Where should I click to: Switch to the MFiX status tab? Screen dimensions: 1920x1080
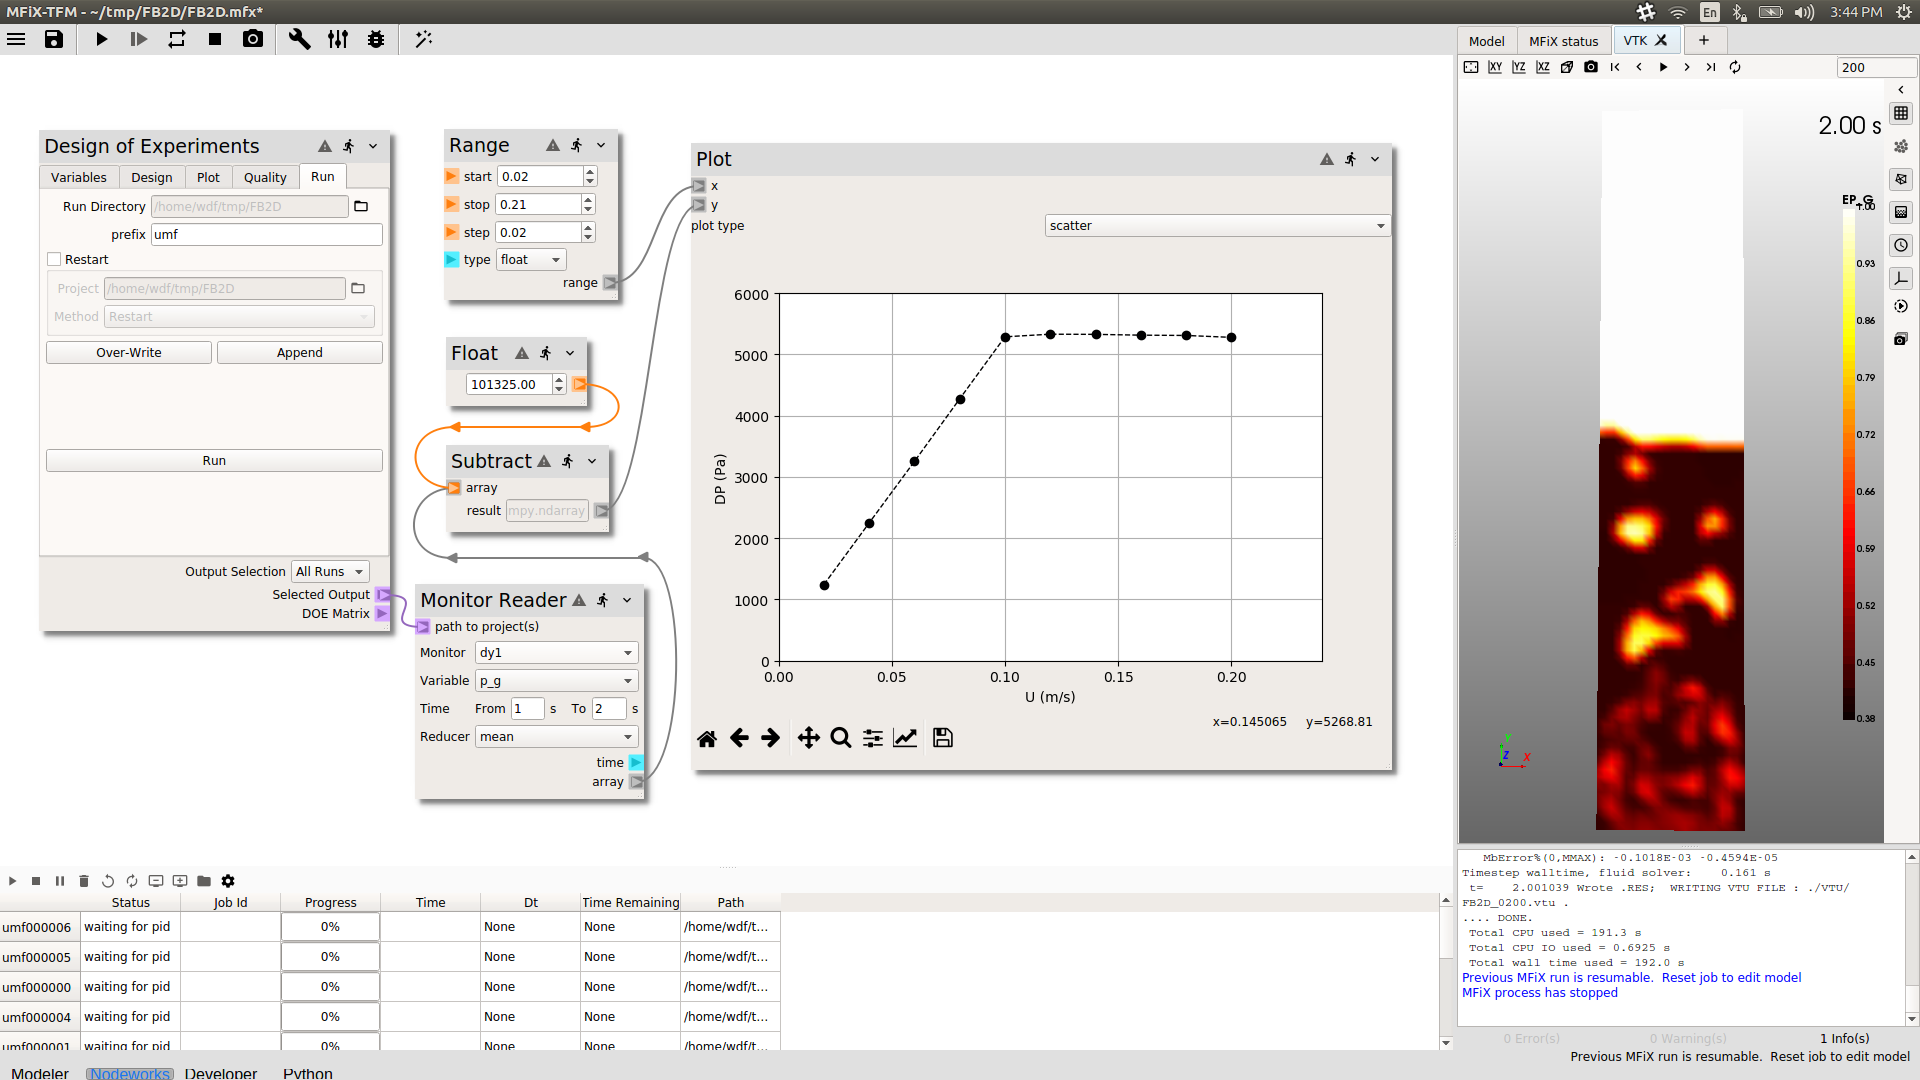click(x=1563, y=41)
